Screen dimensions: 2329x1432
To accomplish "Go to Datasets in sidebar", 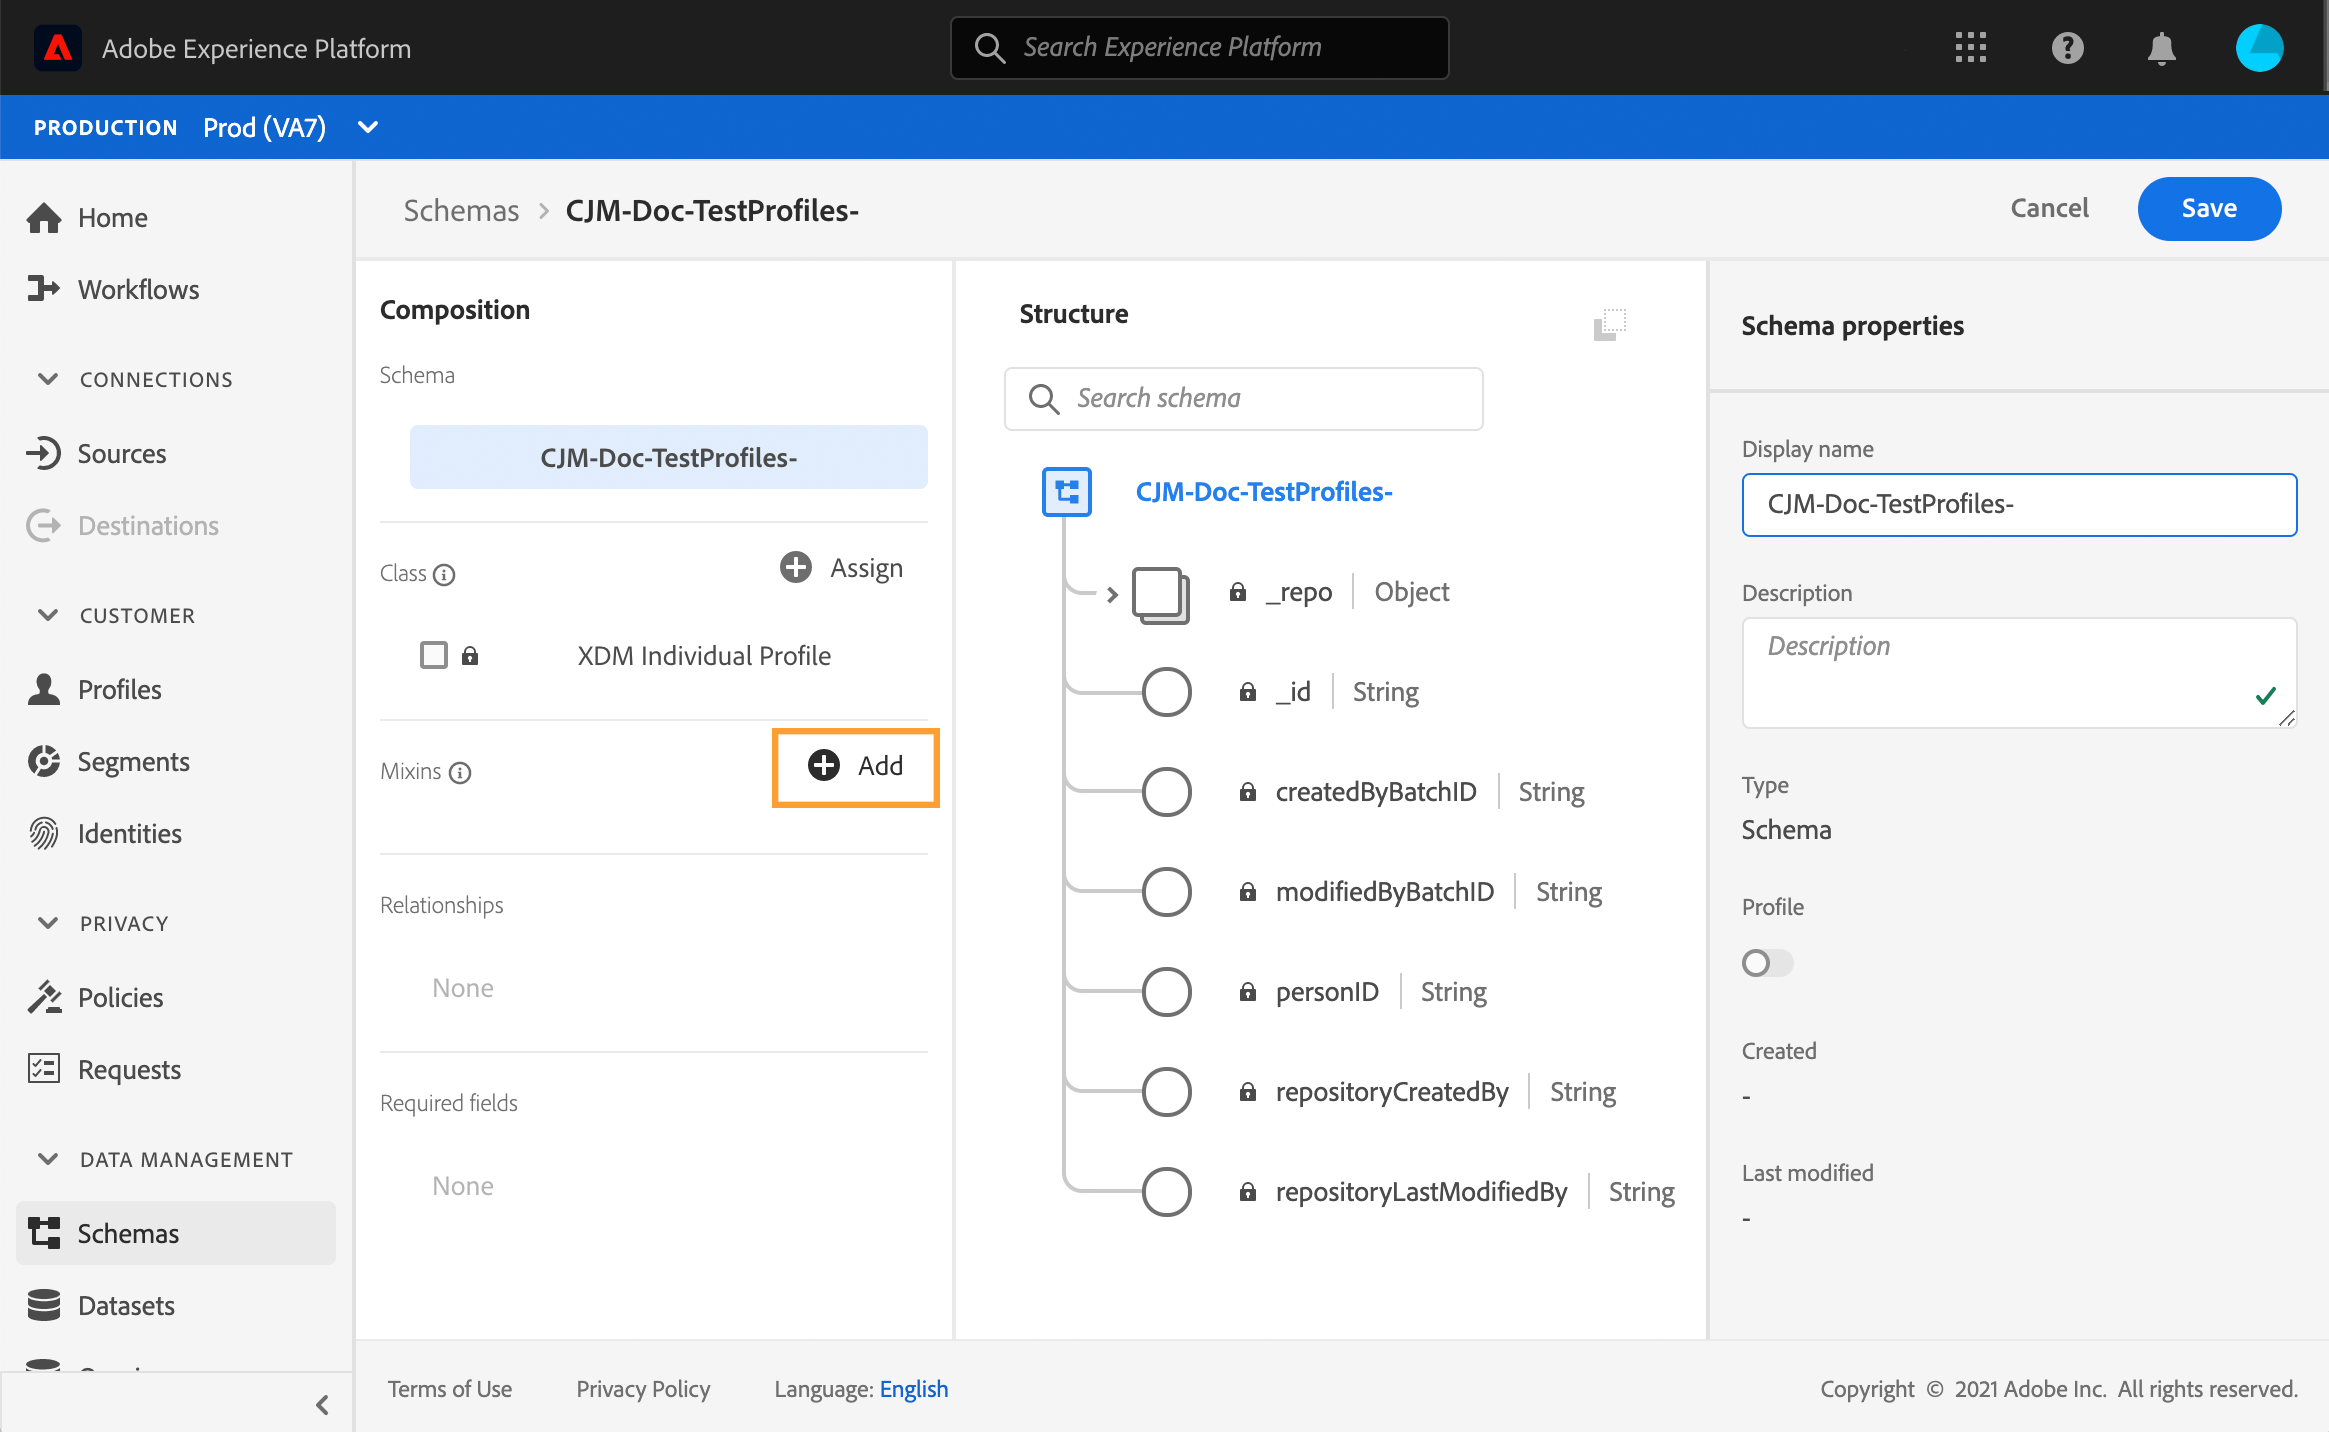I will coord(126,1305).
